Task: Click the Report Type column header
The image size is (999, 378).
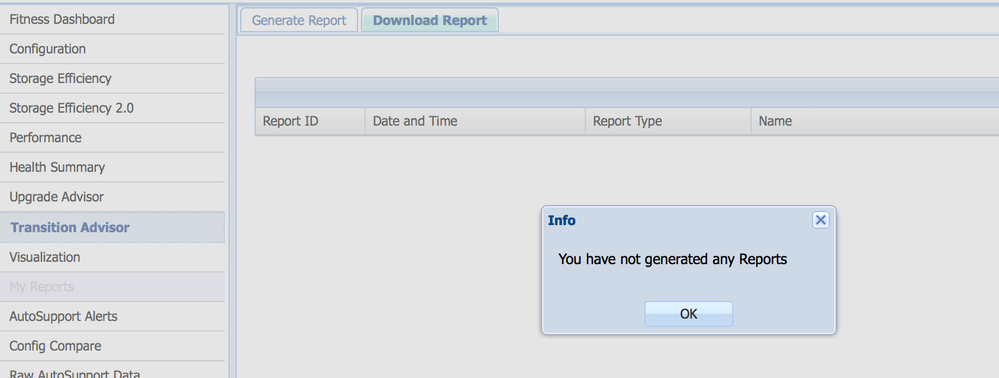Action: coord(668,121)
